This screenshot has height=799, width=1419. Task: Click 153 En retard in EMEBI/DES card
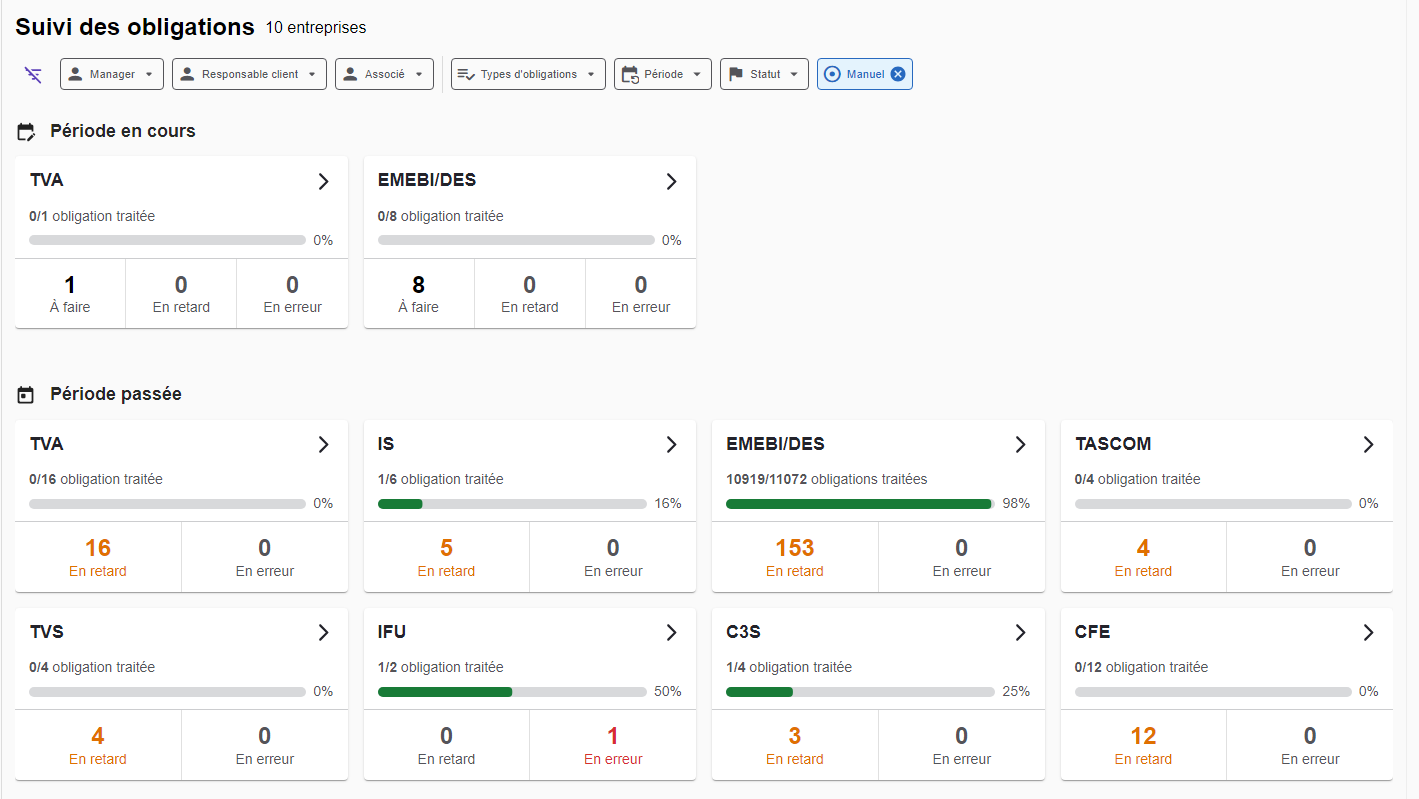(795, 557)
